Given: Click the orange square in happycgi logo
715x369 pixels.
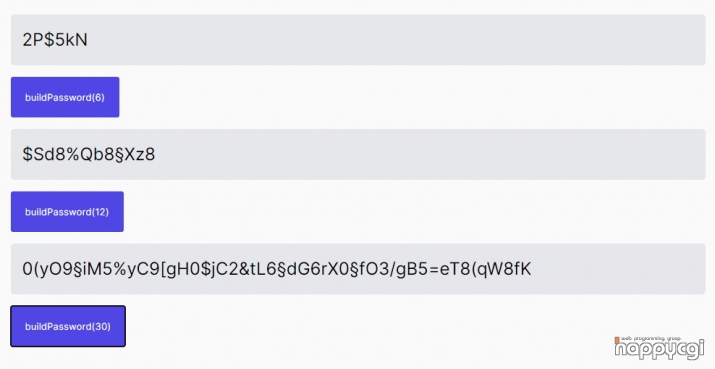Looking at the screenshot, I should click(x=617, y=340).
